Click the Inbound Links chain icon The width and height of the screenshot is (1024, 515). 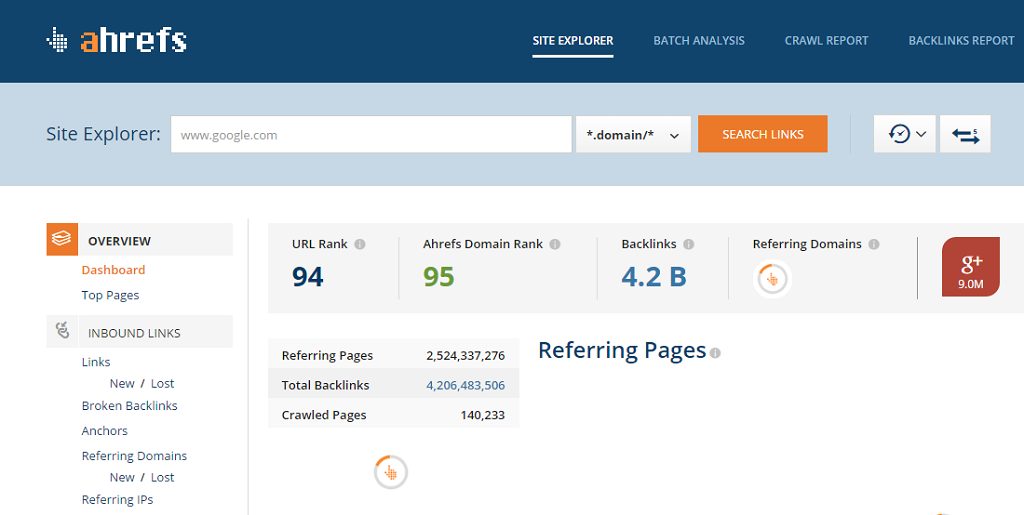pos(62,332)
